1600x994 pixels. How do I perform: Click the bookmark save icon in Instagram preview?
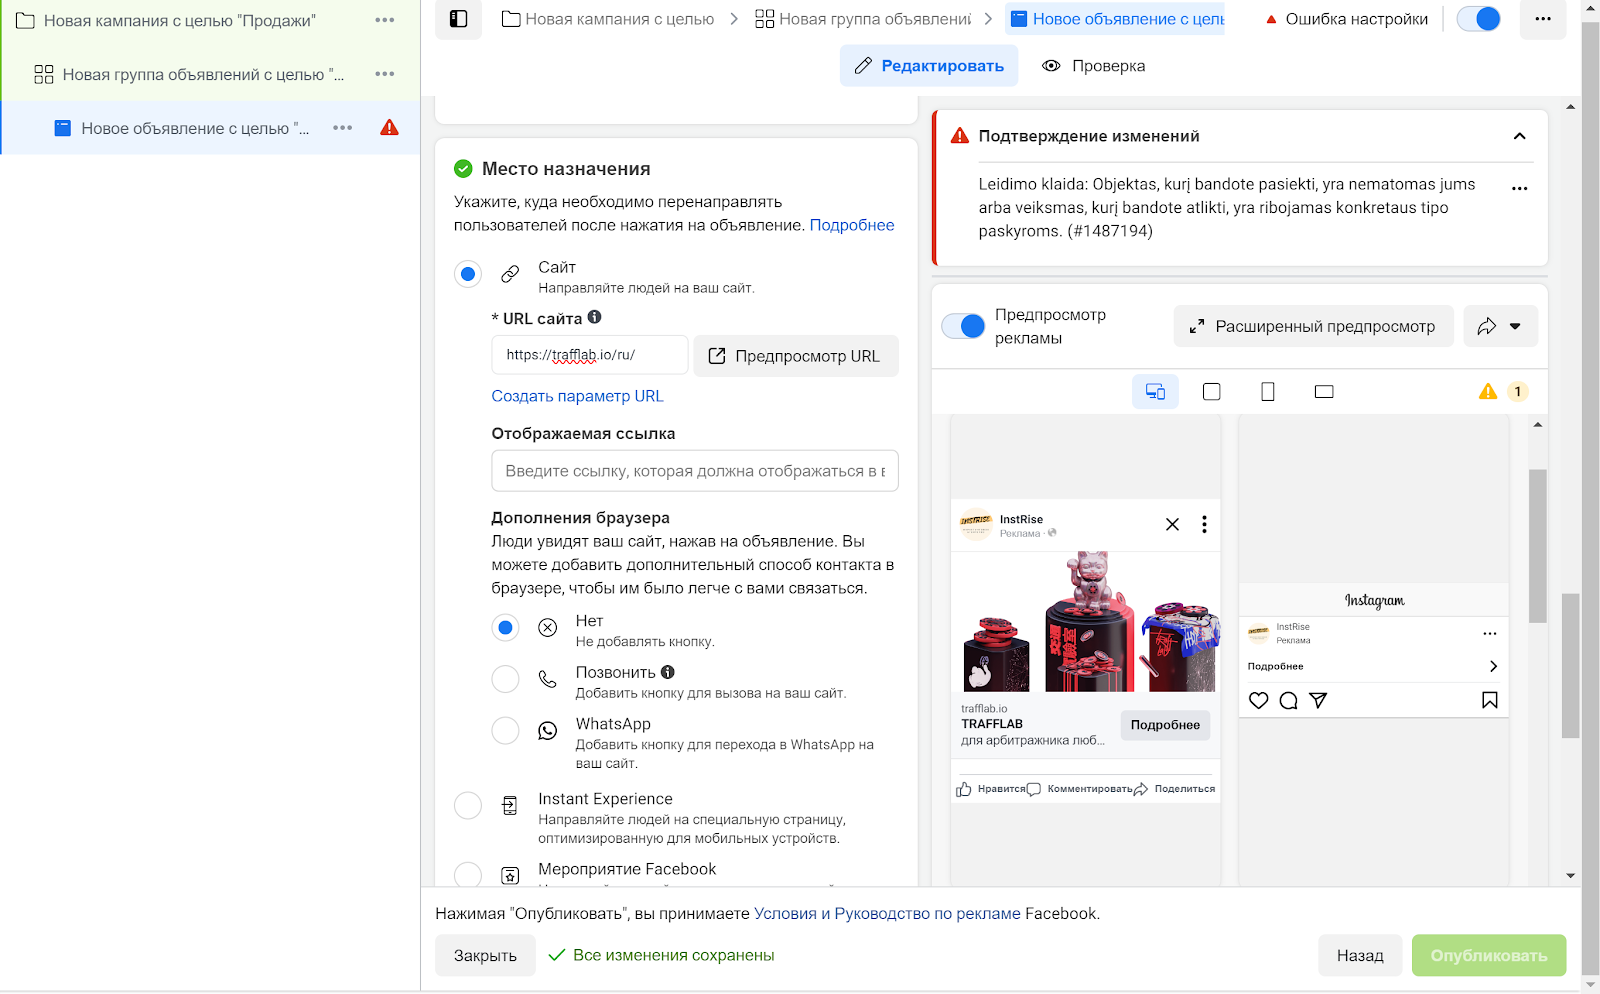coord(1490,701)
